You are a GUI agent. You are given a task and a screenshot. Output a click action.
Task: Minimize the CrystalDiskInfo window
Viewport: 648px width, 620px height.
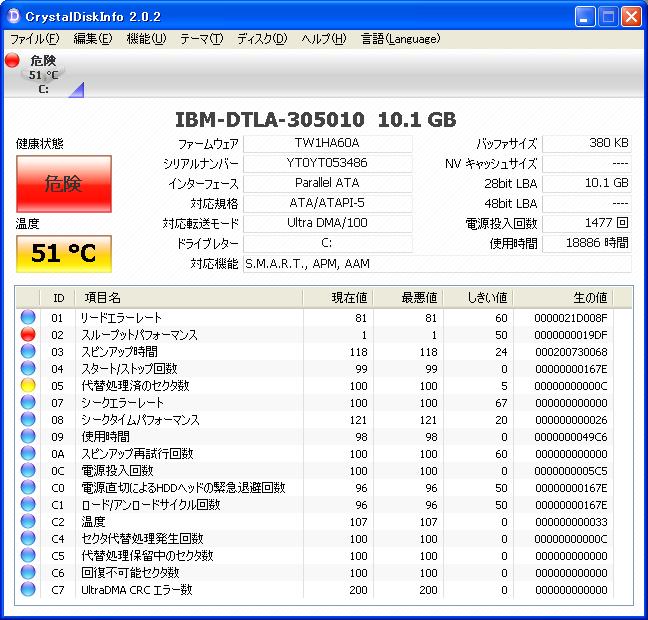pos(585,17)
